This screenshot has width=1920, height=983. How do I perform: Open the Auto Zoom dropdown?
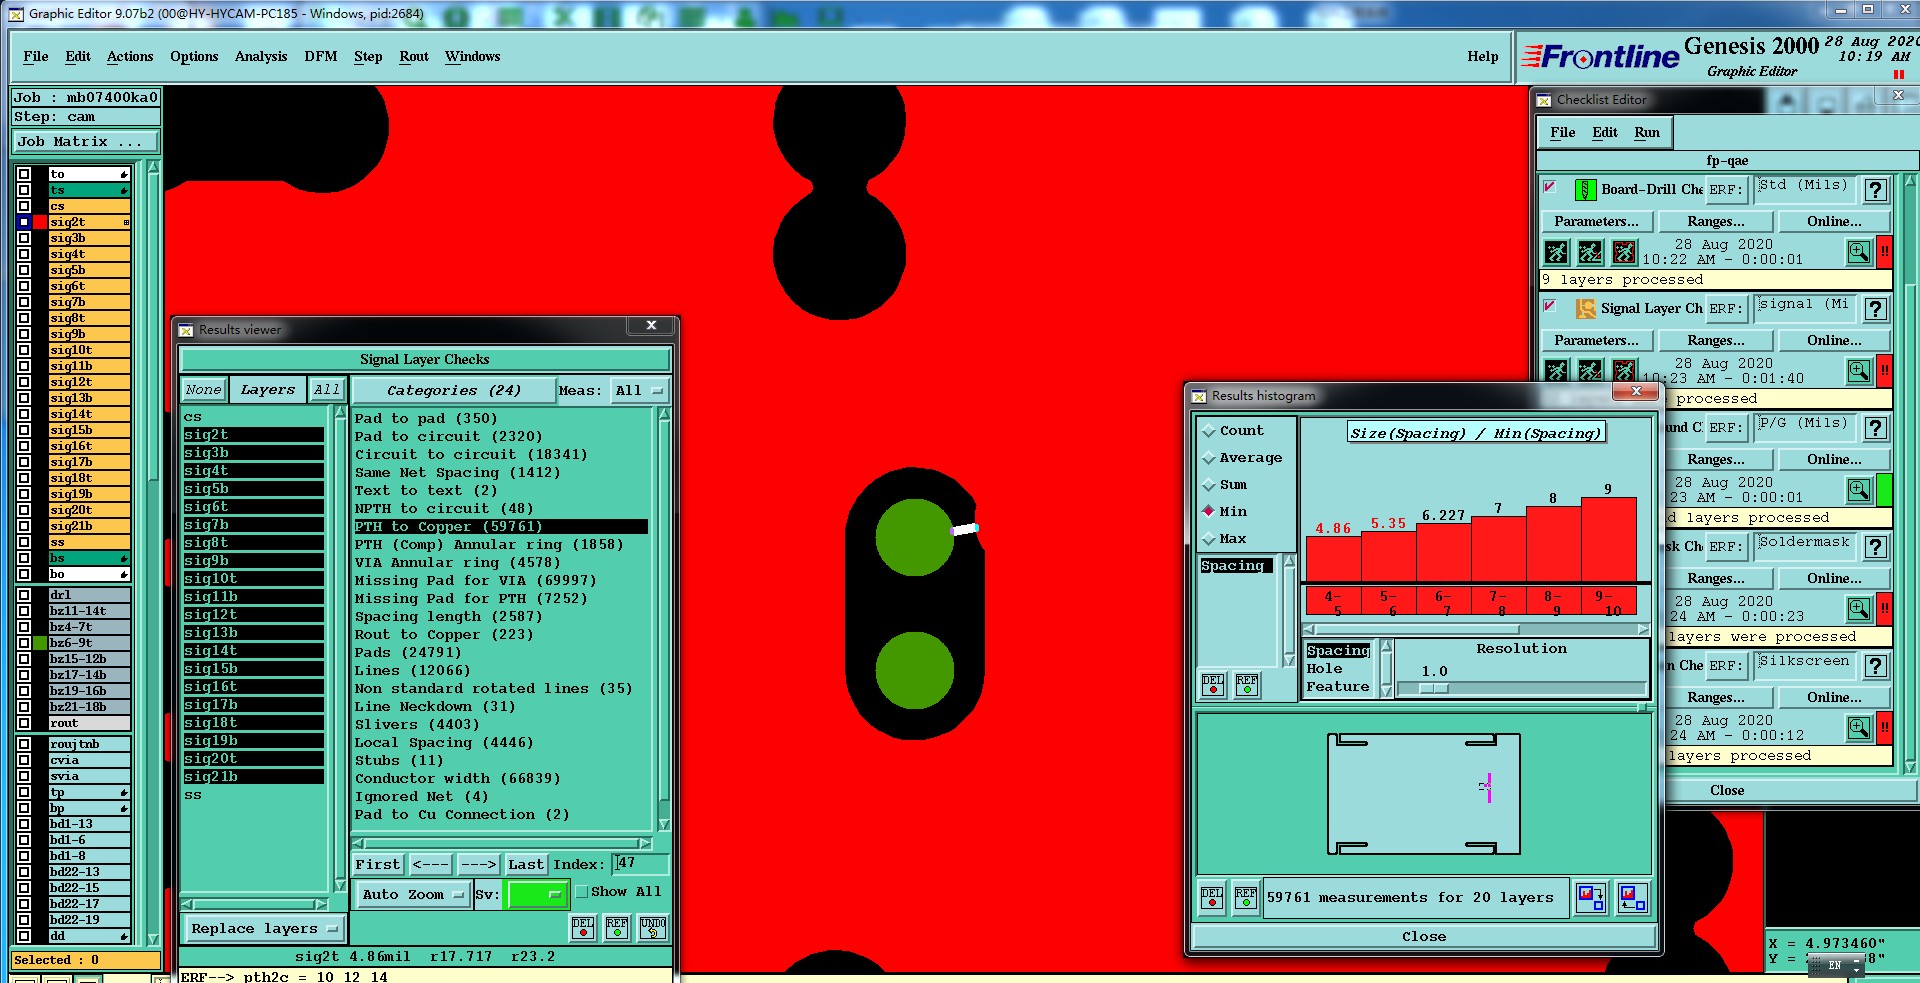coord(412,895)
